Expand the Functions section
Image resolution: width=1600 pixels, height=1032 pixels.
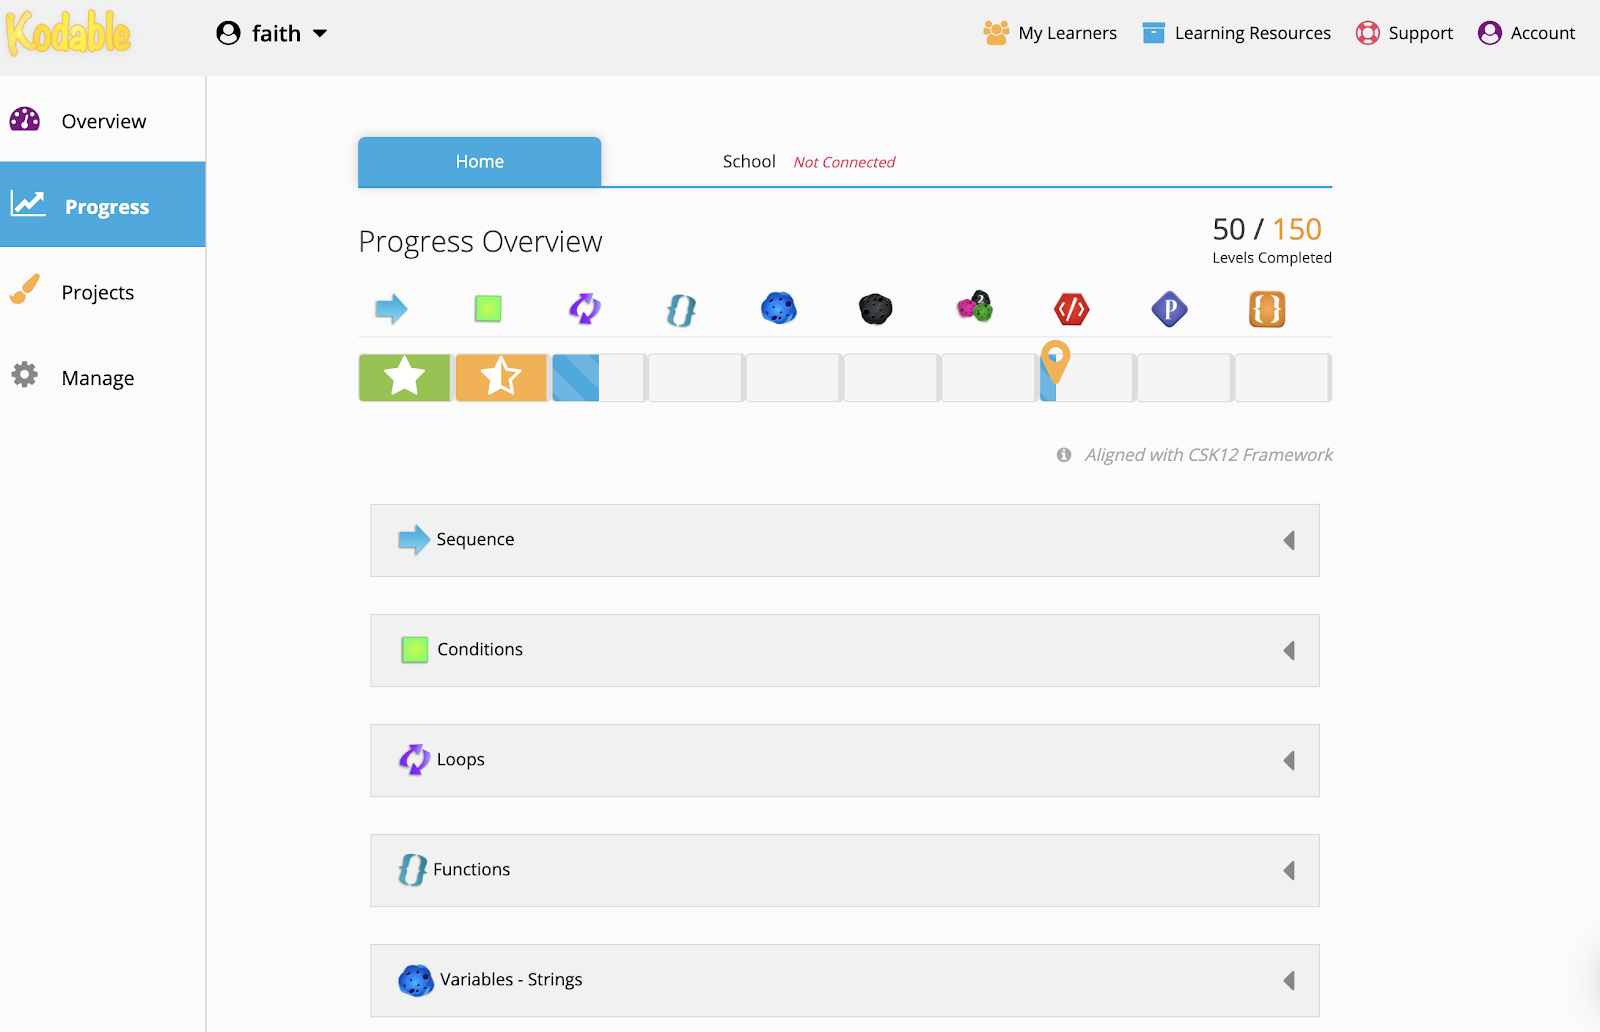tap(845, 870)
